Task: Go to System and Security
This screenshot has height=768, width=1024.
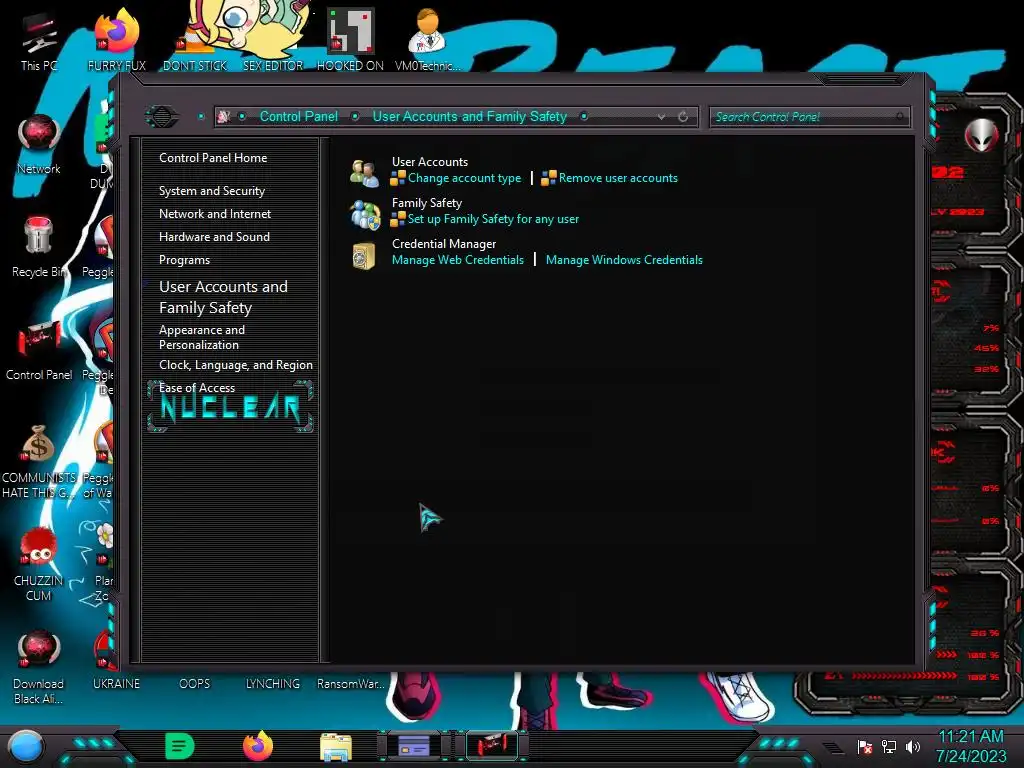Action: (212, 191)
